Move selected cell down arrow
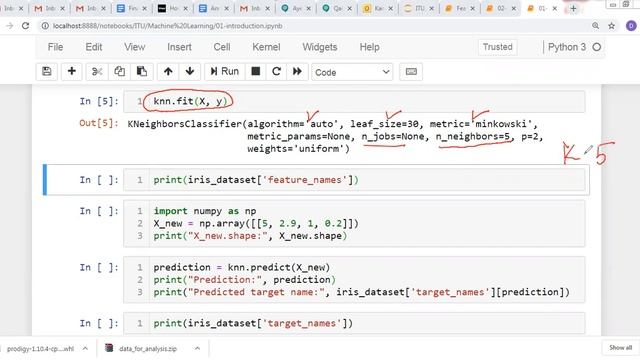 pyautogui.click(x=190, y=71)
